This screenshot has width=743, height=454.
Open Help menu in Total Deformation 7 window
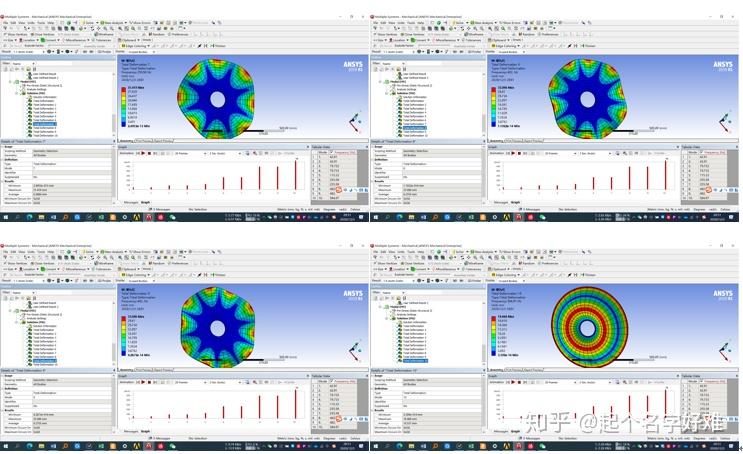(51, 22)
